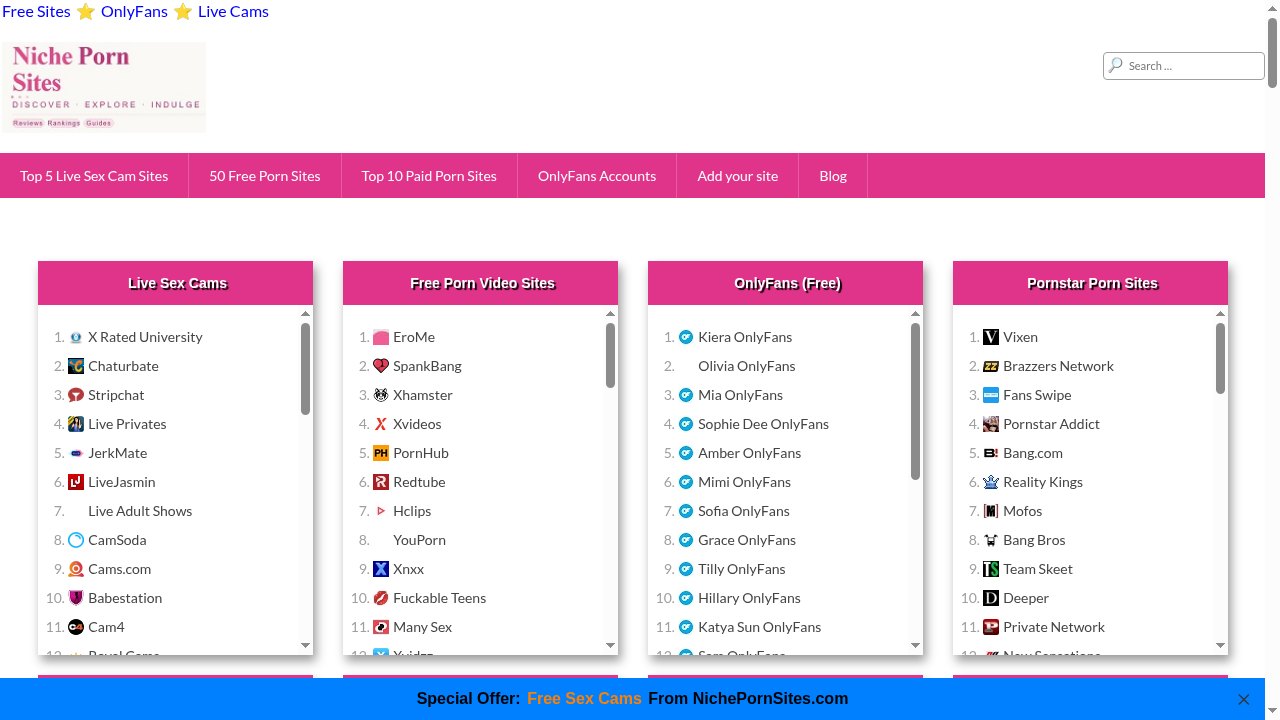The image size is (1280, 720).
Task: Click the Chaturbate favicon in Live Sex Cams
Action: (x=76, y=366)
